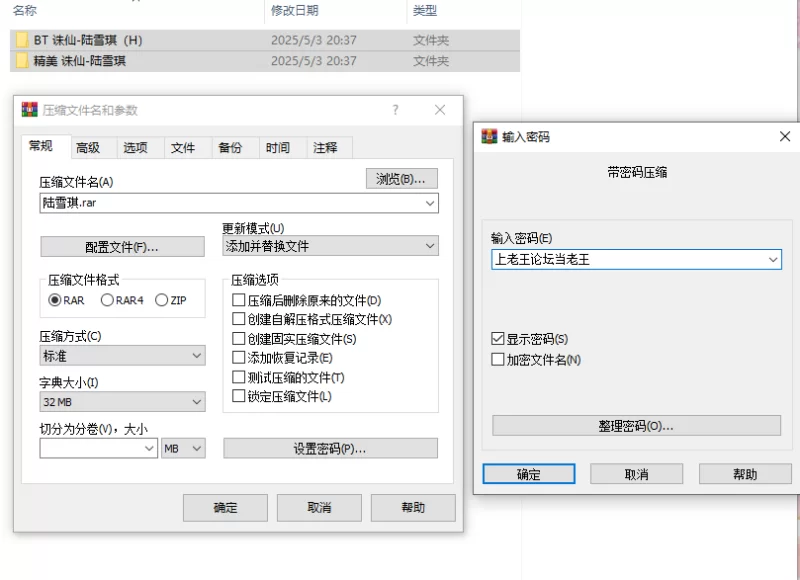Sort by the 名称 column header
The image size is (800, 580).
tap(24, 10)
